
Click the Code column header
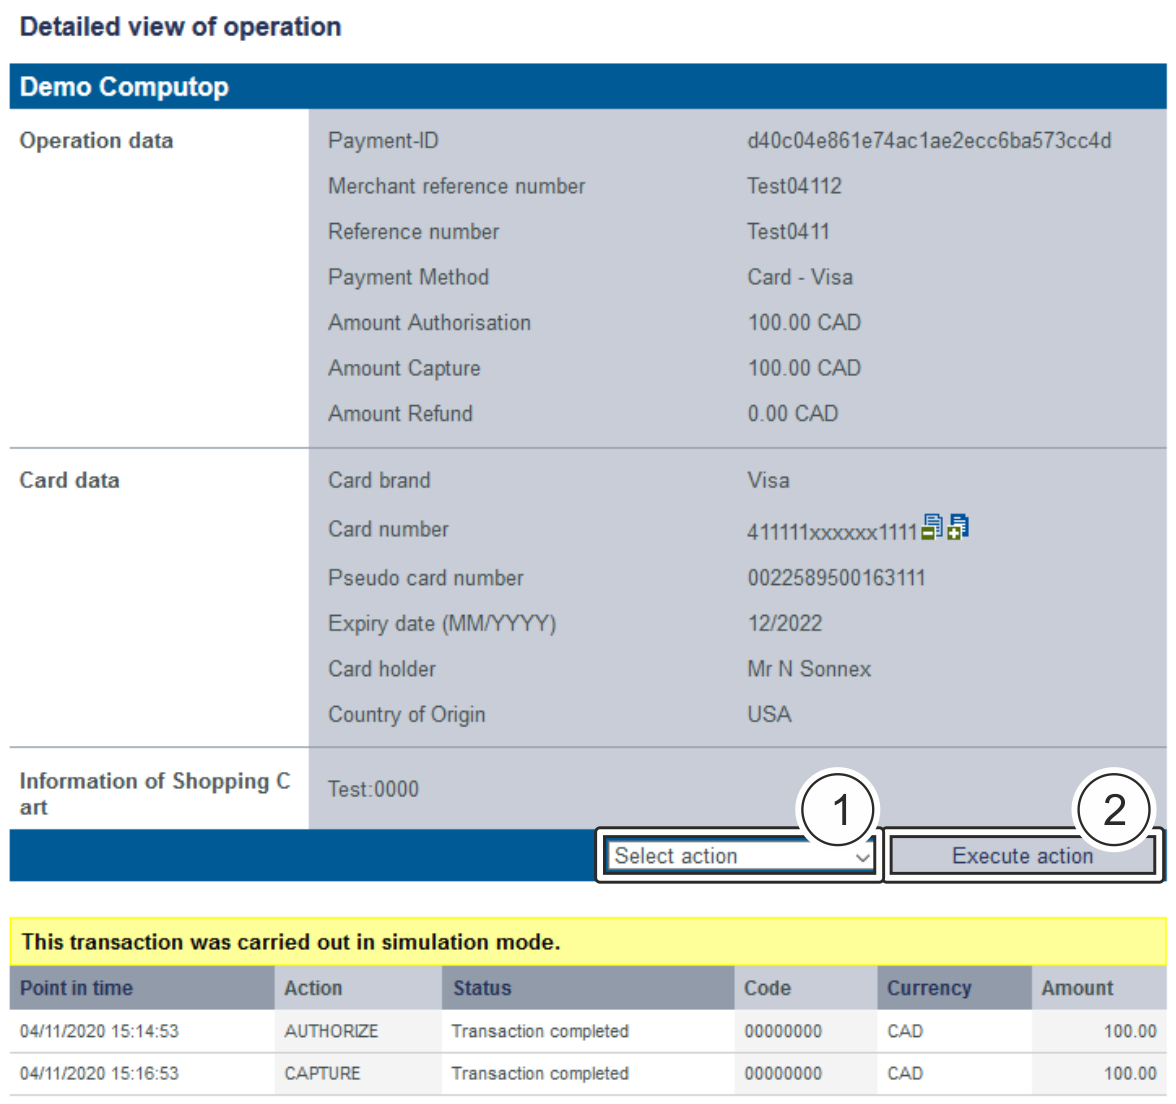[x=767, y=988]
